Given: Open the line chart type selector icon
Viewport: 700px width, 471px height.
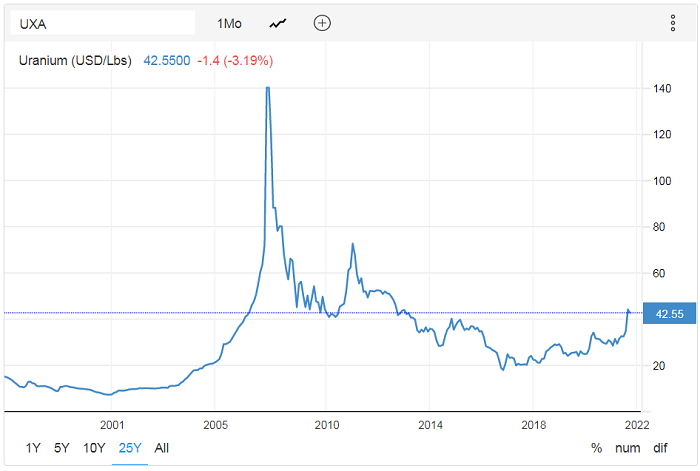Looking at the screenshot, I should pyautogui.click(x=278, y=23).
